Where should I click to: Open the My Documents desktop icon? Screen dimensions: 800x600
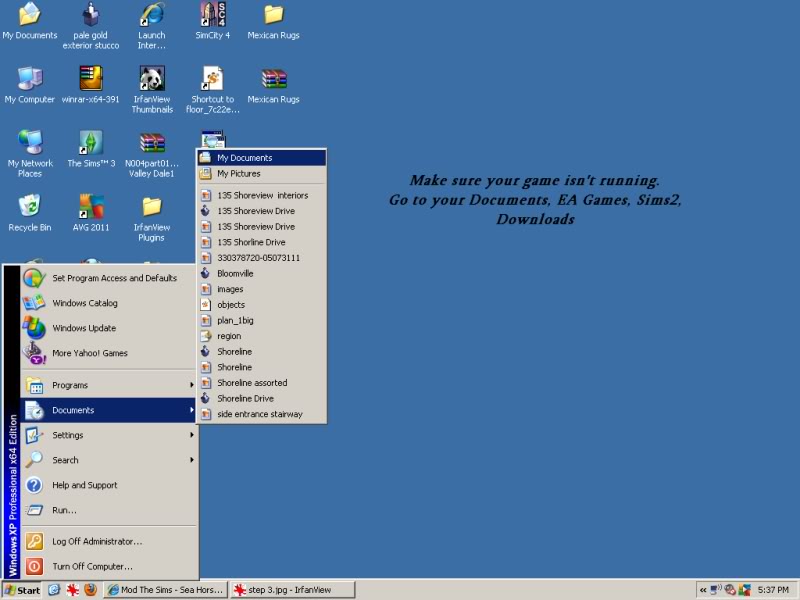coord(30,21)
